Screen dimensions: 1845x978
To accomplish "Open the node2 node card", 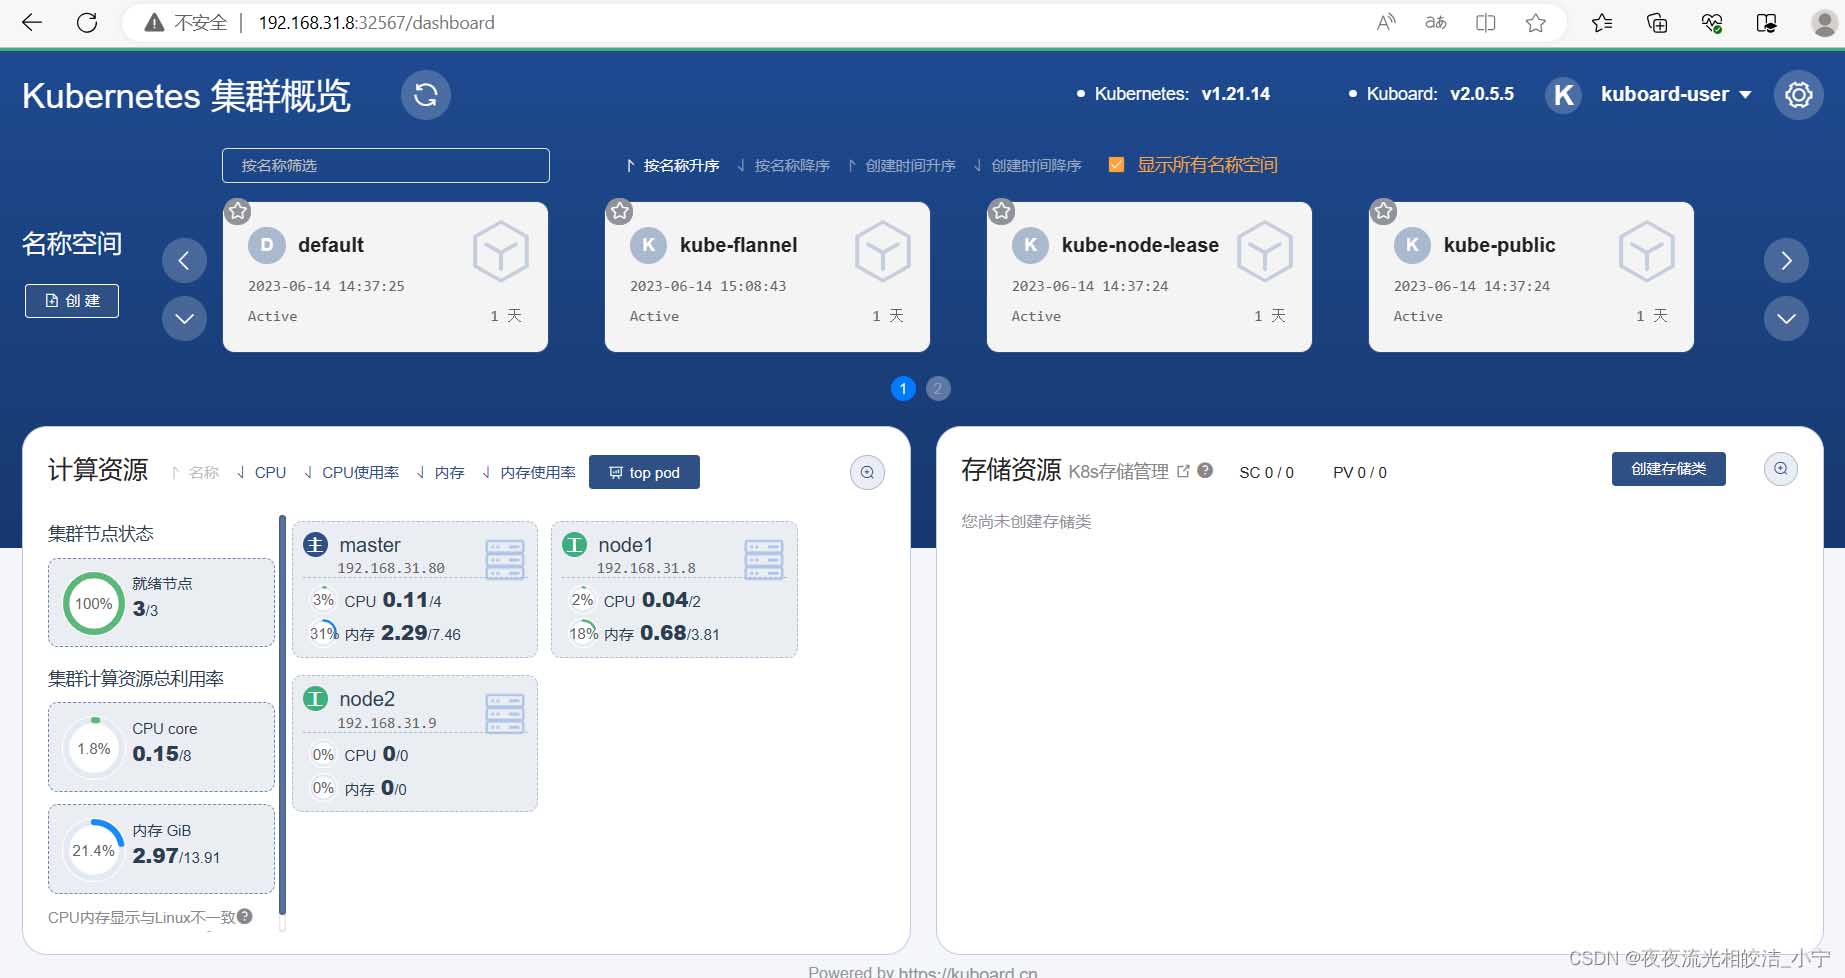I will click(x=414, y=743).
